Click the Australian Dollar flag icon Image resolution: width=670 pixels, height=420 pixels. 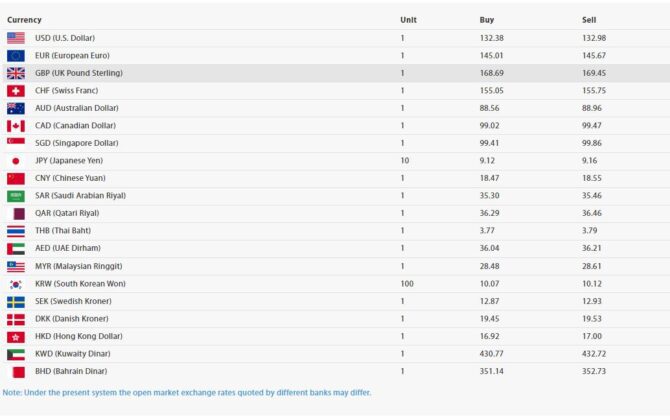16,108
